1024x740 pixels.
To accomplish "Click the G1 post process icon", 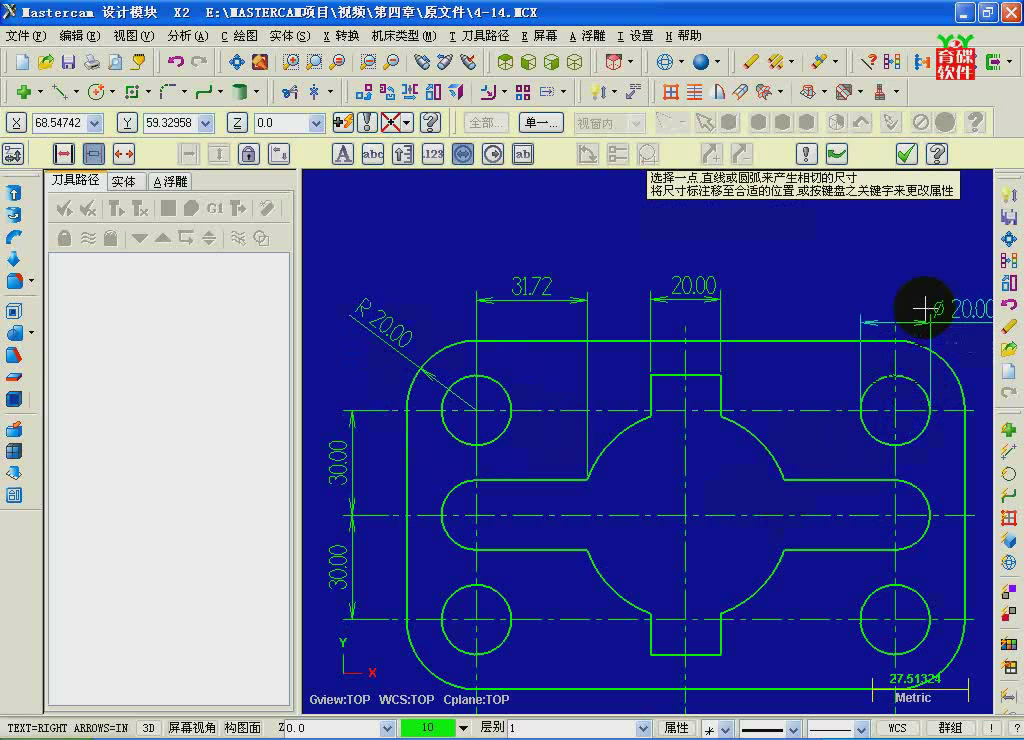I will pos(215,208).
